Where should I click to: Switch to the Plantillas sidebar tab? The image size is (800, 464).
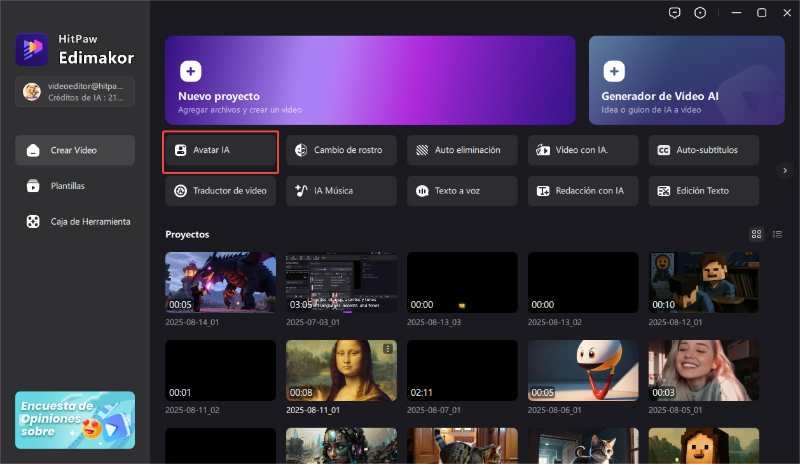click(75, 186)
